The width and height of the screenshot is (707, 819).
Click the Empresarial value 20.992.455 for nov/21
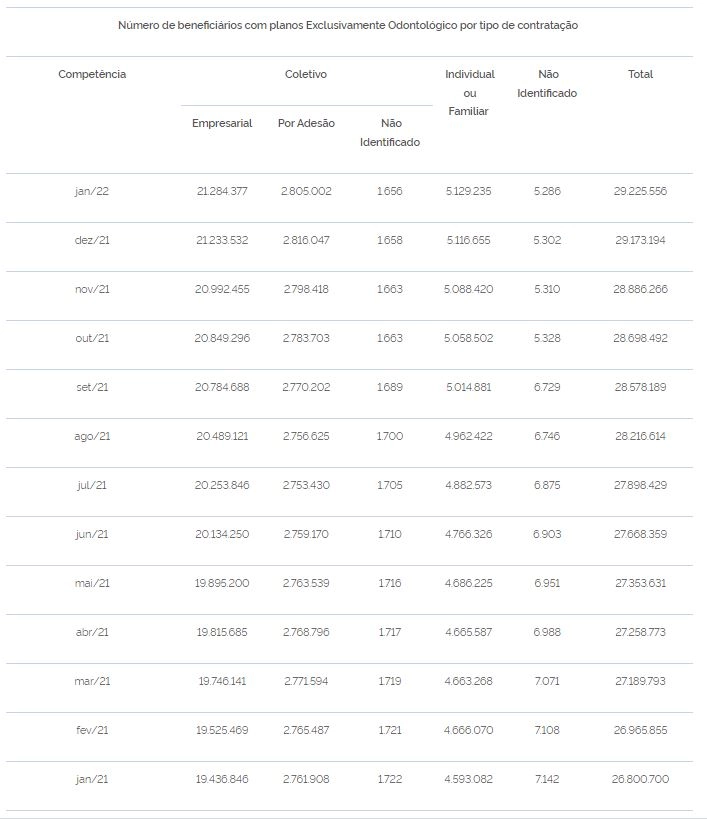[222, 289]
